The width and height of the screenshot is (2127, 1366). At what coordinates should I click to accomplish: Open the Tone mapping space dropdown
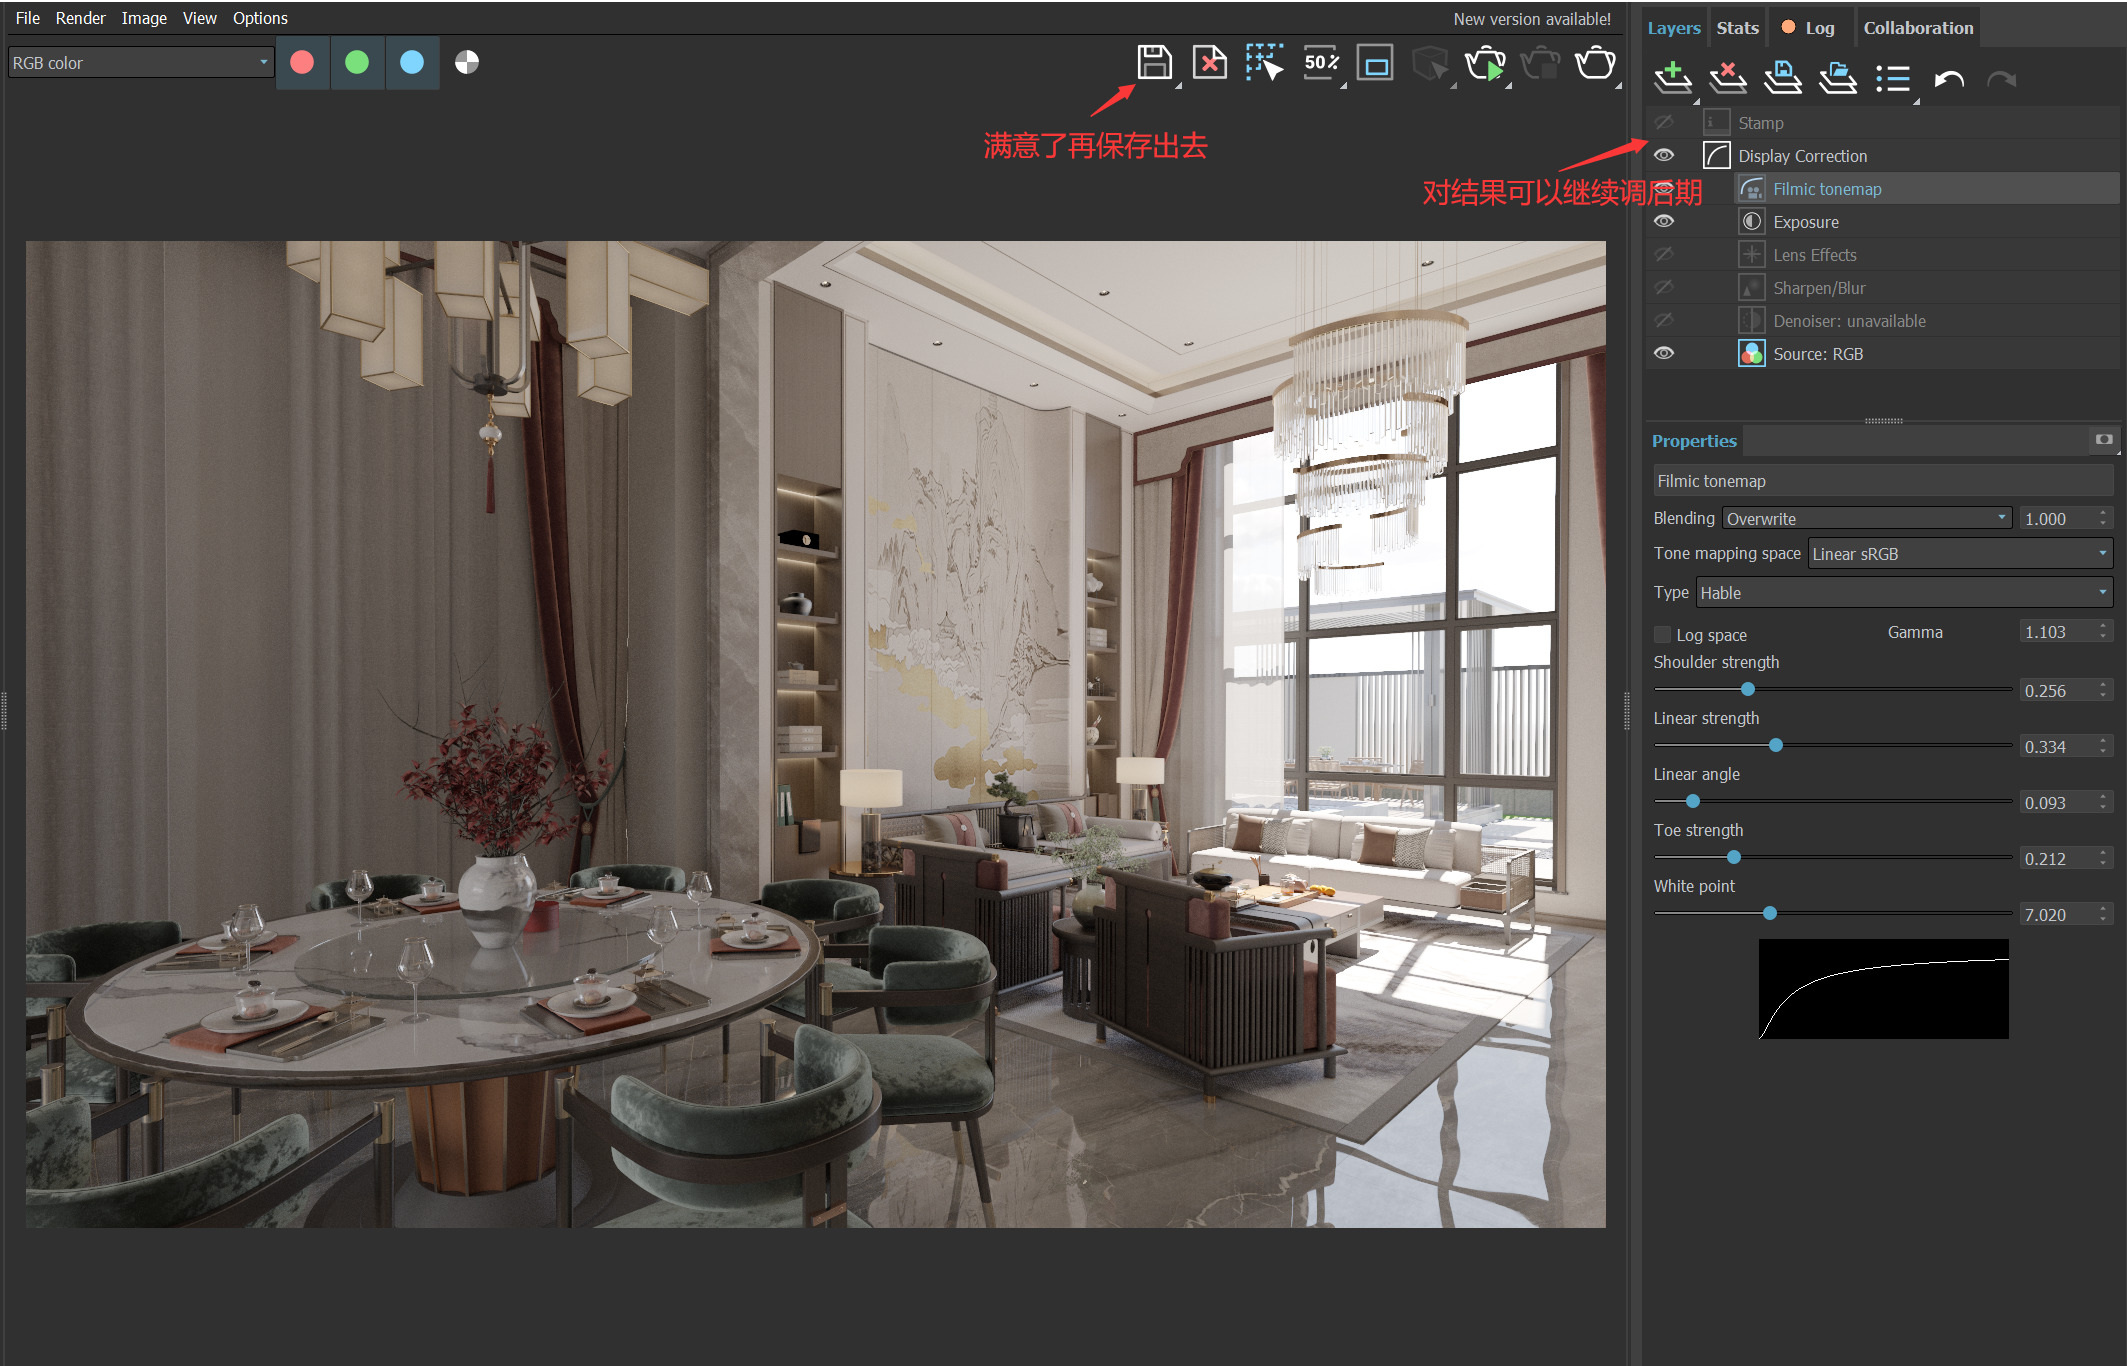pos(1960,553)
